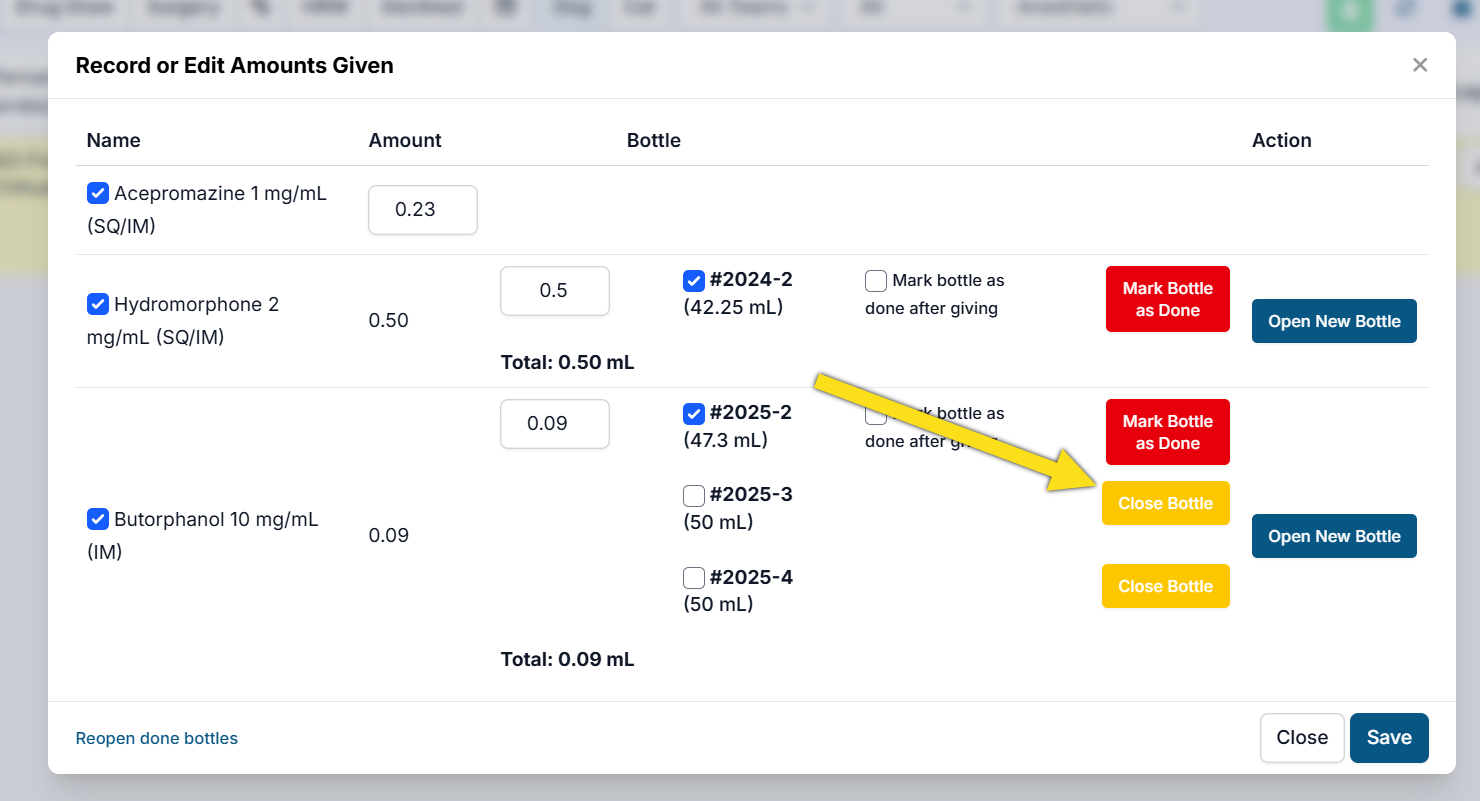Screen dimensions: 1480x801
Task: Click Close Bottle for bottle #2025-4
Action: (1165, 586)
